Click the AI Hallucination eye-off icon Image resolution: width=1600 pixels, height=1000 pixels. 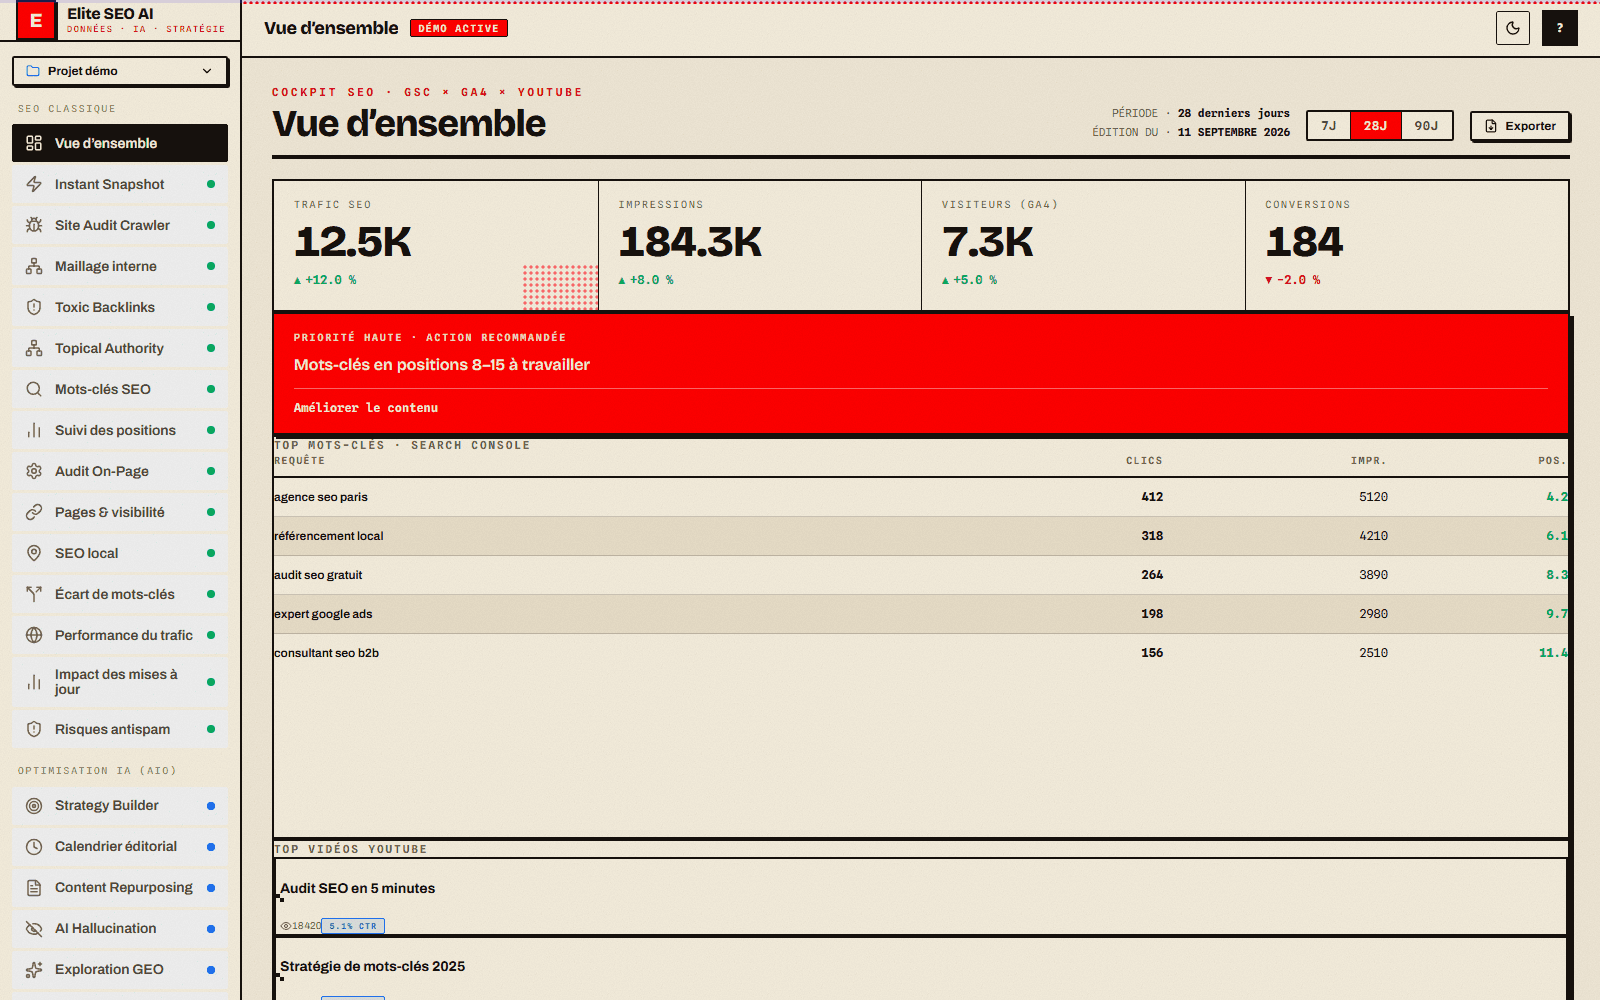click(34, 929)
